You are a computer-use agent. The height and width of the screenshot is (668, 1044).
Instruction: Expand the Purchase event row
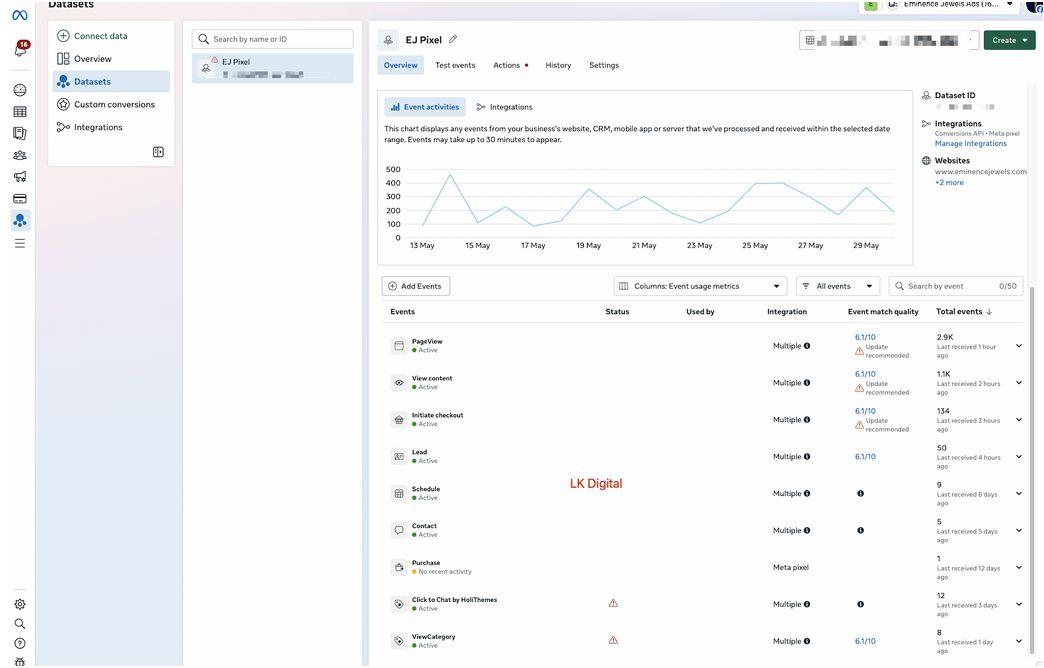(1019, 567)
